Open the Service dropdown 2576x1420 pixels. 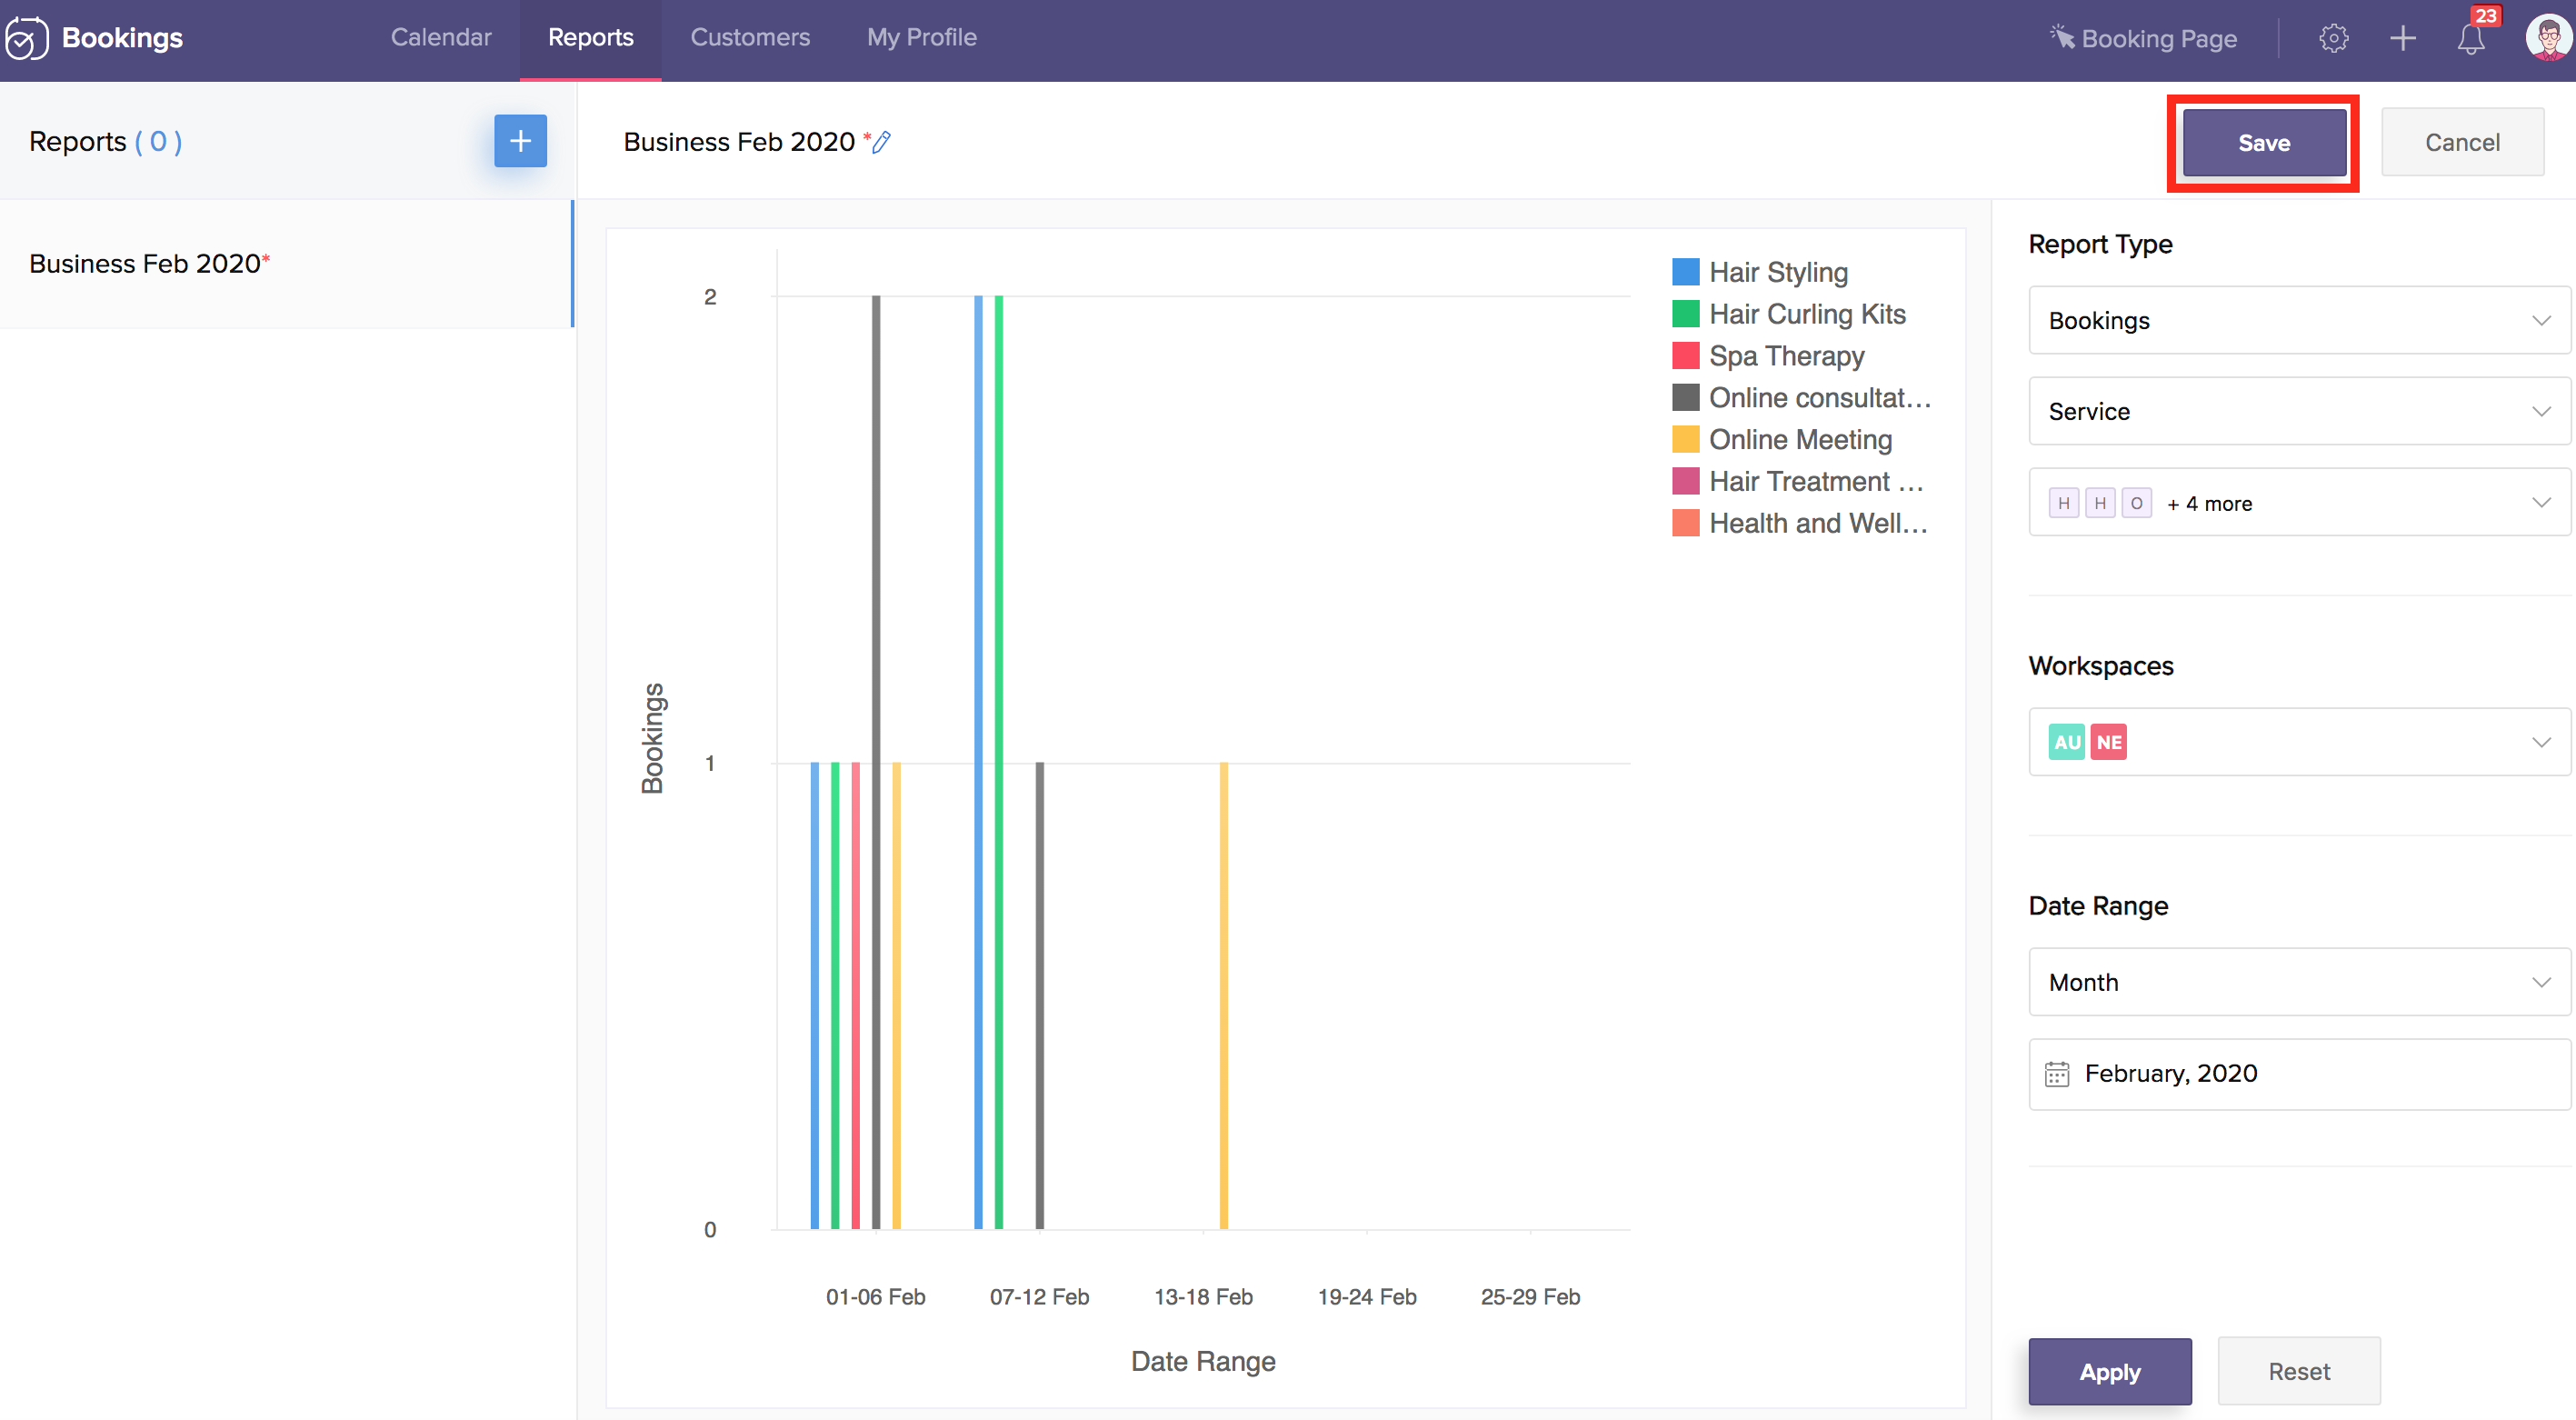2298,411
